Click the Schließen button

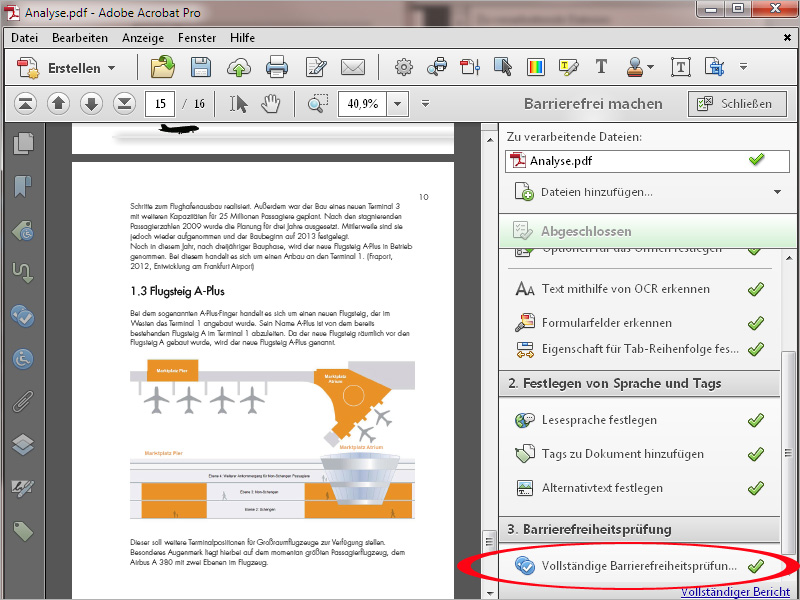point(737,104)
